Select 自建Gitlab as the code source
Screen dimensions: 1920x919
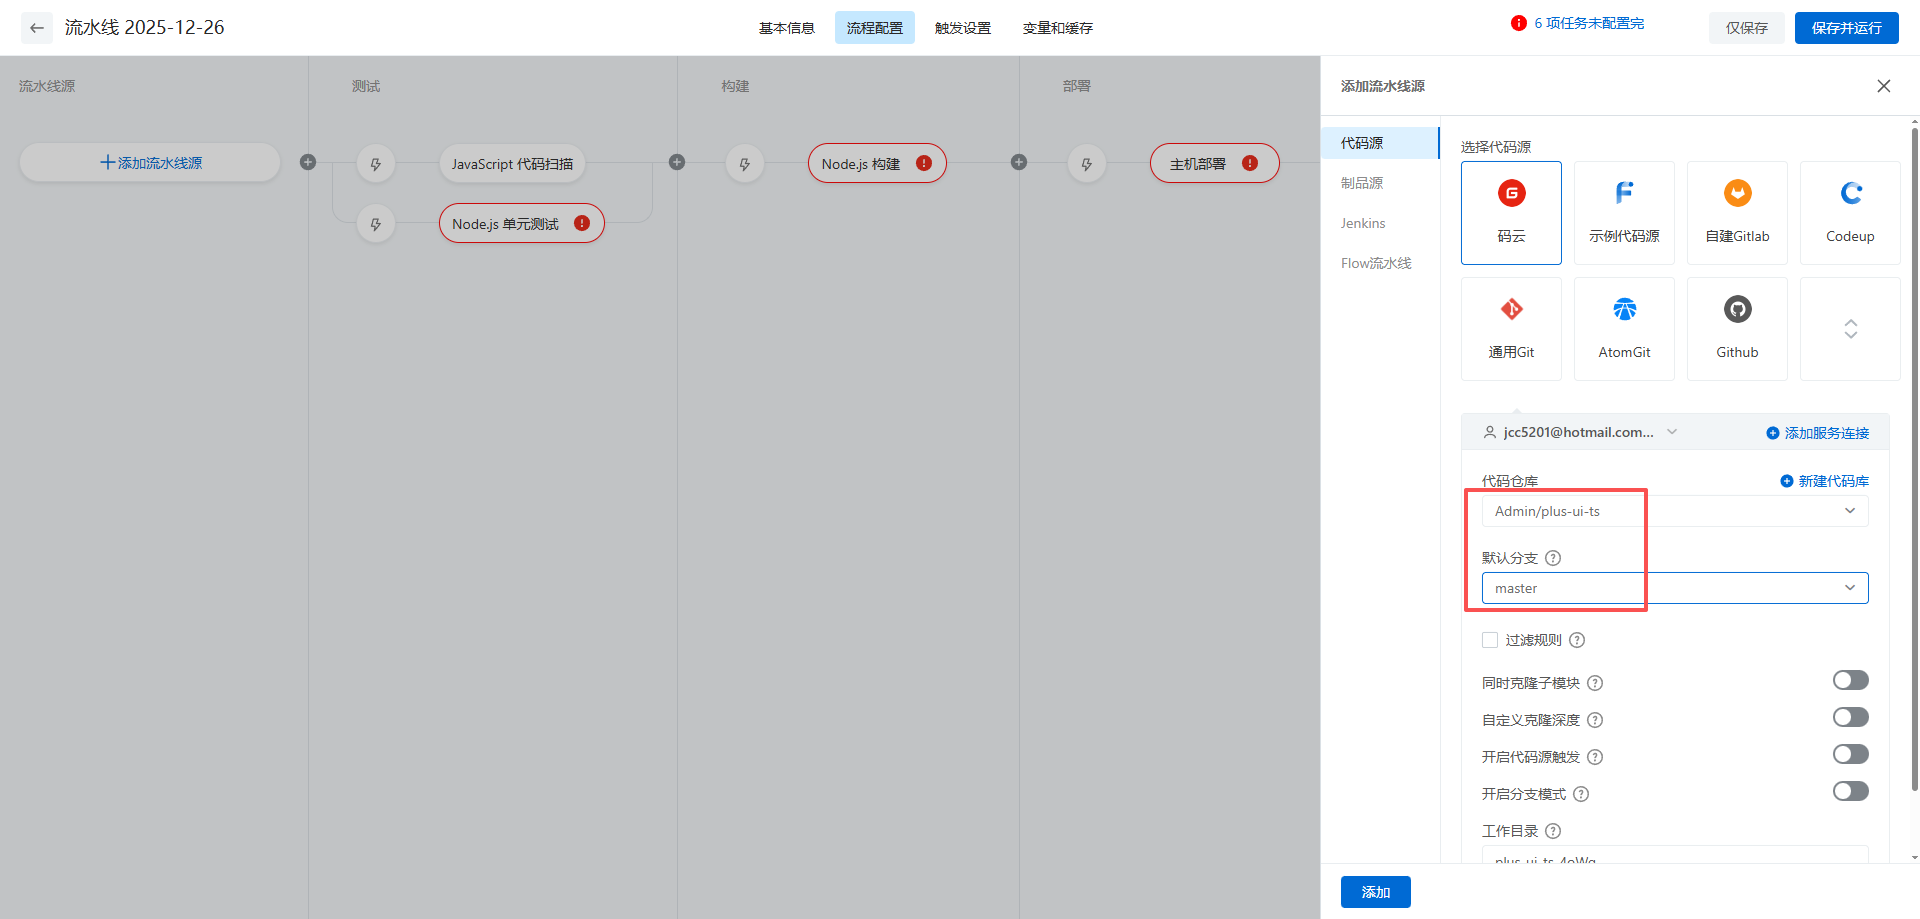point(1737,213)
